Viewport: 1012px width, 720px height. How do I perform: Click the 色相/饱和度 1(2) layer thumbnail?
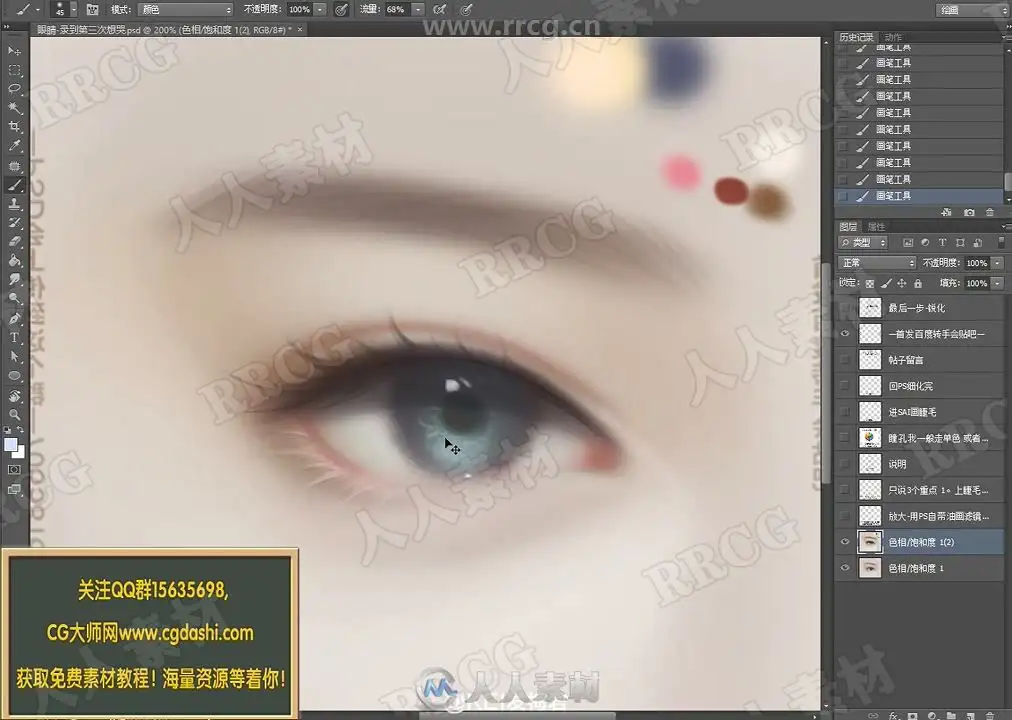pyautogui.click(x=870, y=542)
